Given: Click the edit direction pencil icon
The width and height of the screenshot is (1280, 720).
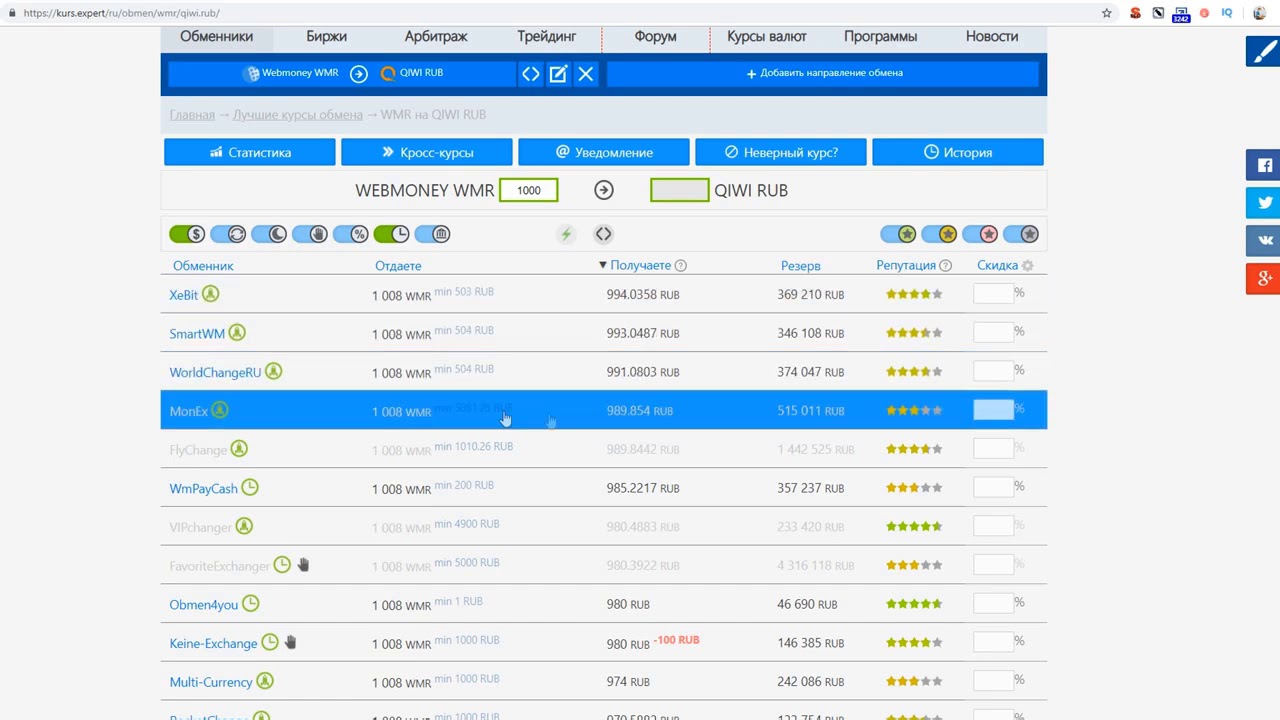Looking at the screenshot, I should [558, 73].
